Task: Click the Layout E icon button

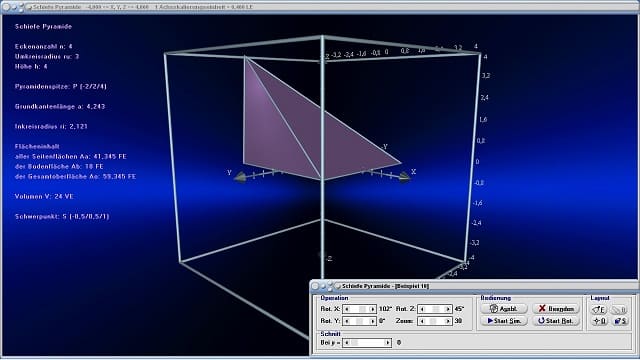Action: pyautogui.click(x=599, y=310)
